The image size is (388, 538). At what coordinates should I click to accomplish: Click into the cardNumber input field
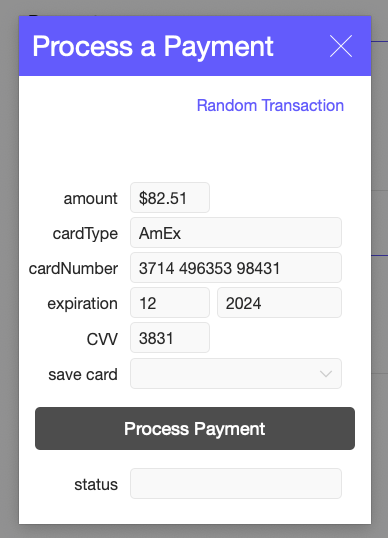236,268
